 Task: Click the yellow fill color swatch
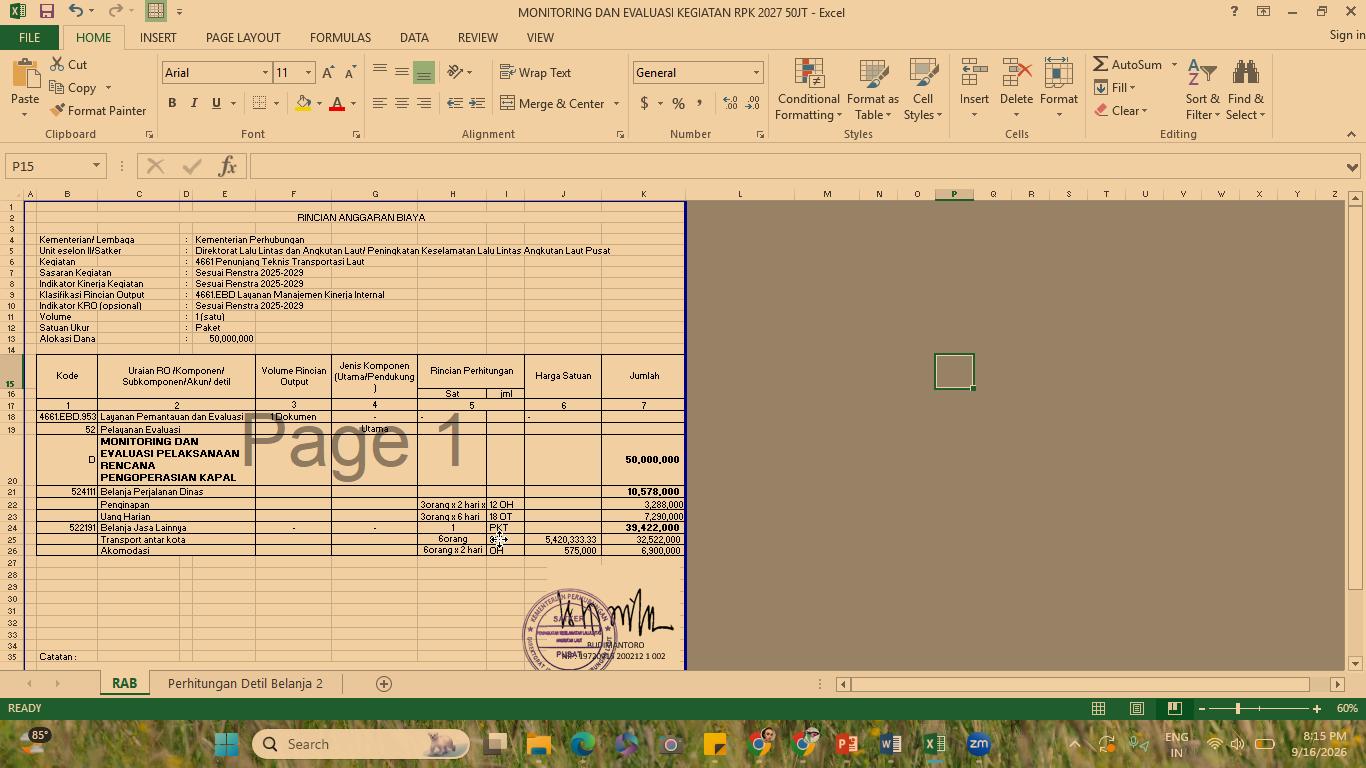(303, 103)
